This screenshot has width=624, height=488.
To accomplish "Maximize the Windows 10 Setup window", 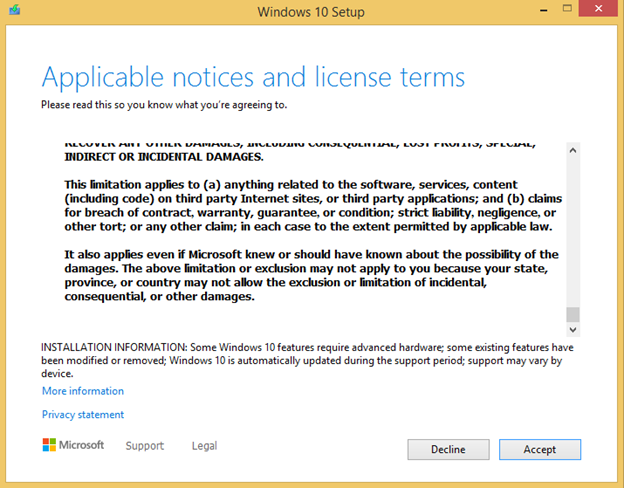I will click(567, 8).
